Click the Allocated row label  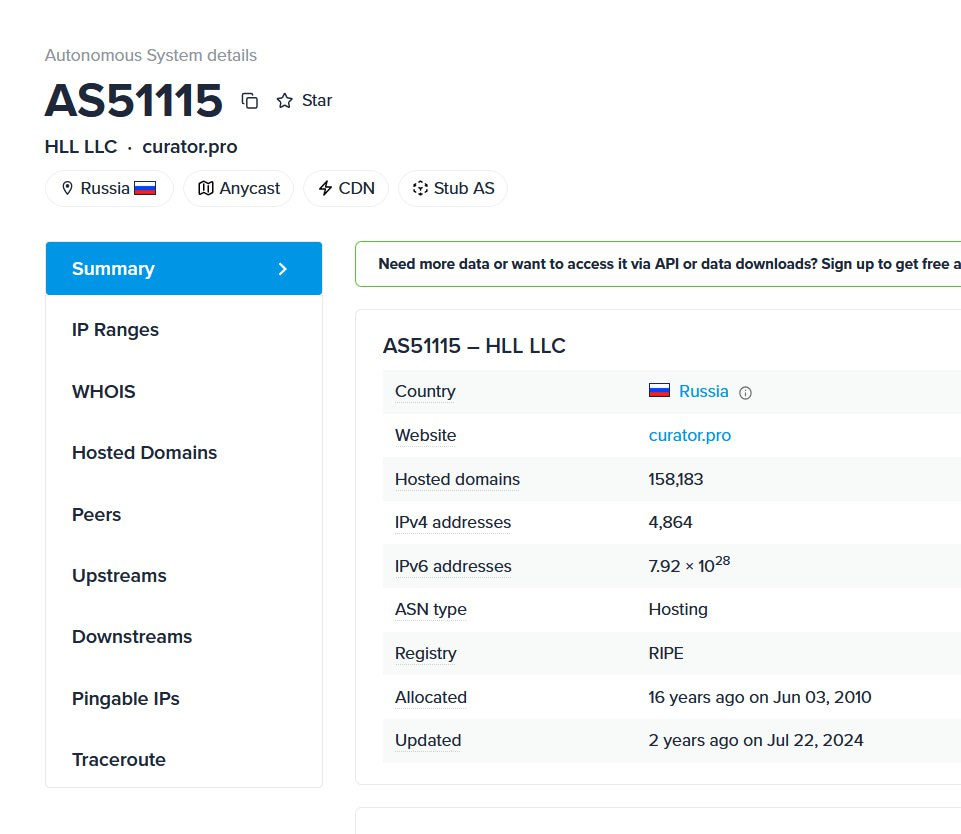coord(430,697)
